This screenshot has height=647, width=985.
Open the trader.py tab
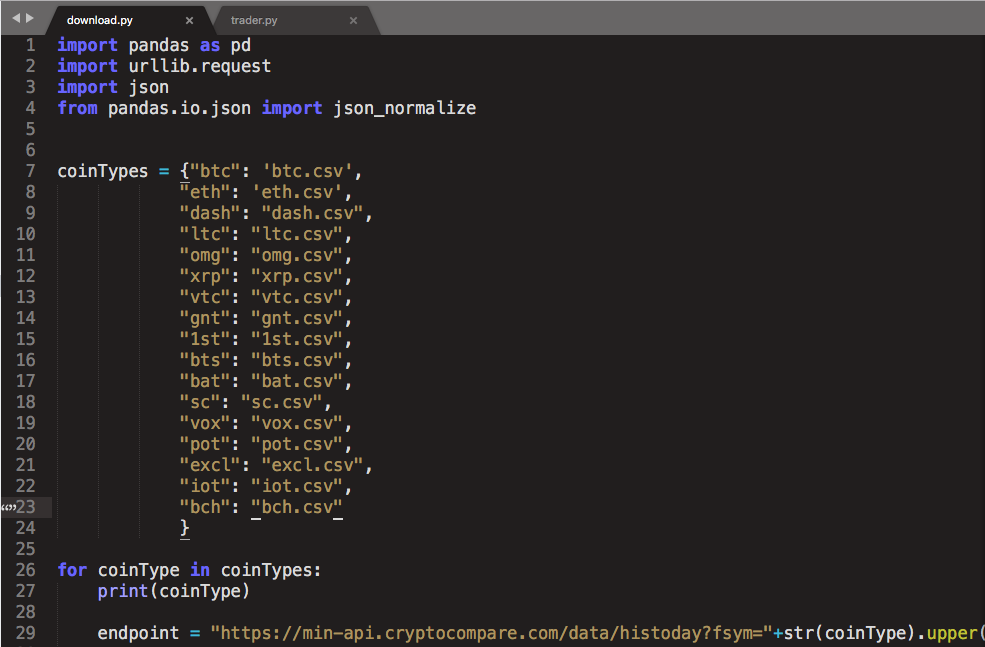pyautogui.click(x=254, y=20)
